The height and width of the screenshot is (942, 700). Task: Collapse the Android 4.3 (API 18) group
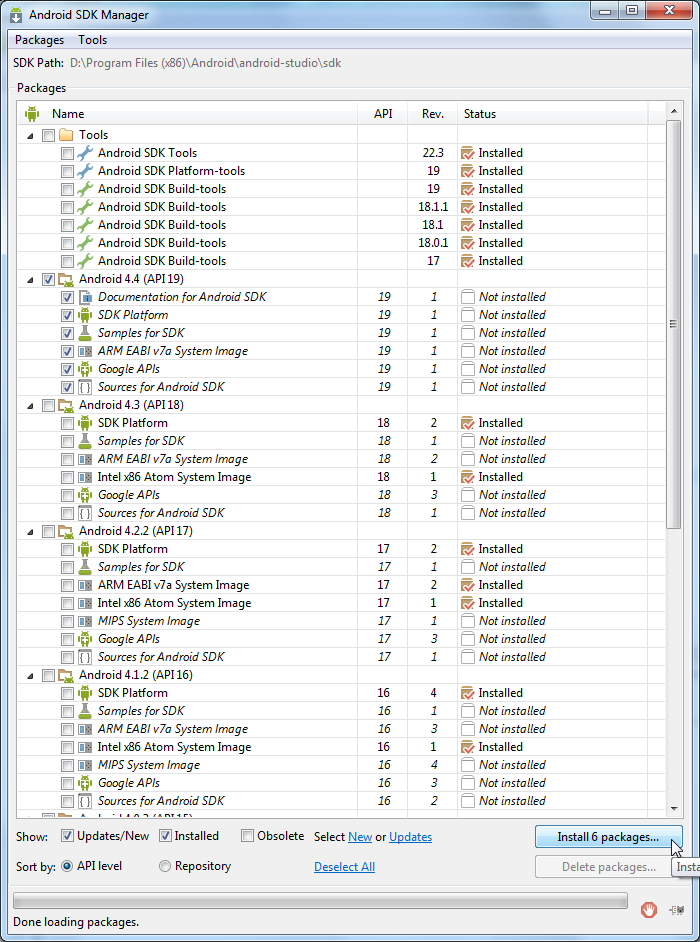point(30,406)
